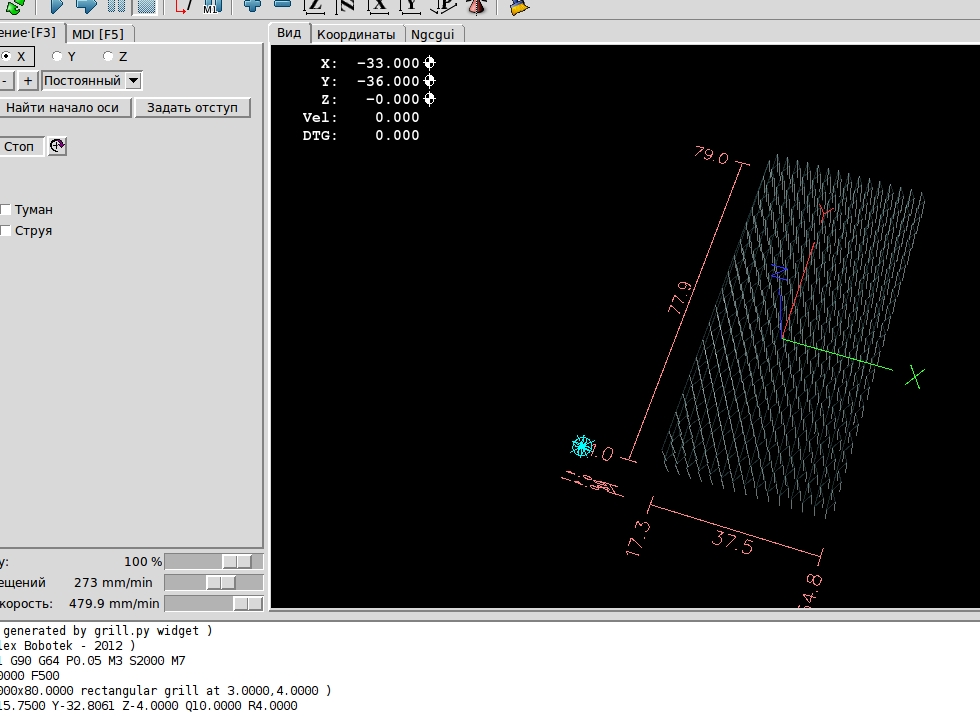Viewport: 980px width, 716px height.
Task: Run the program with the play icon
Action: click(56, 5)
